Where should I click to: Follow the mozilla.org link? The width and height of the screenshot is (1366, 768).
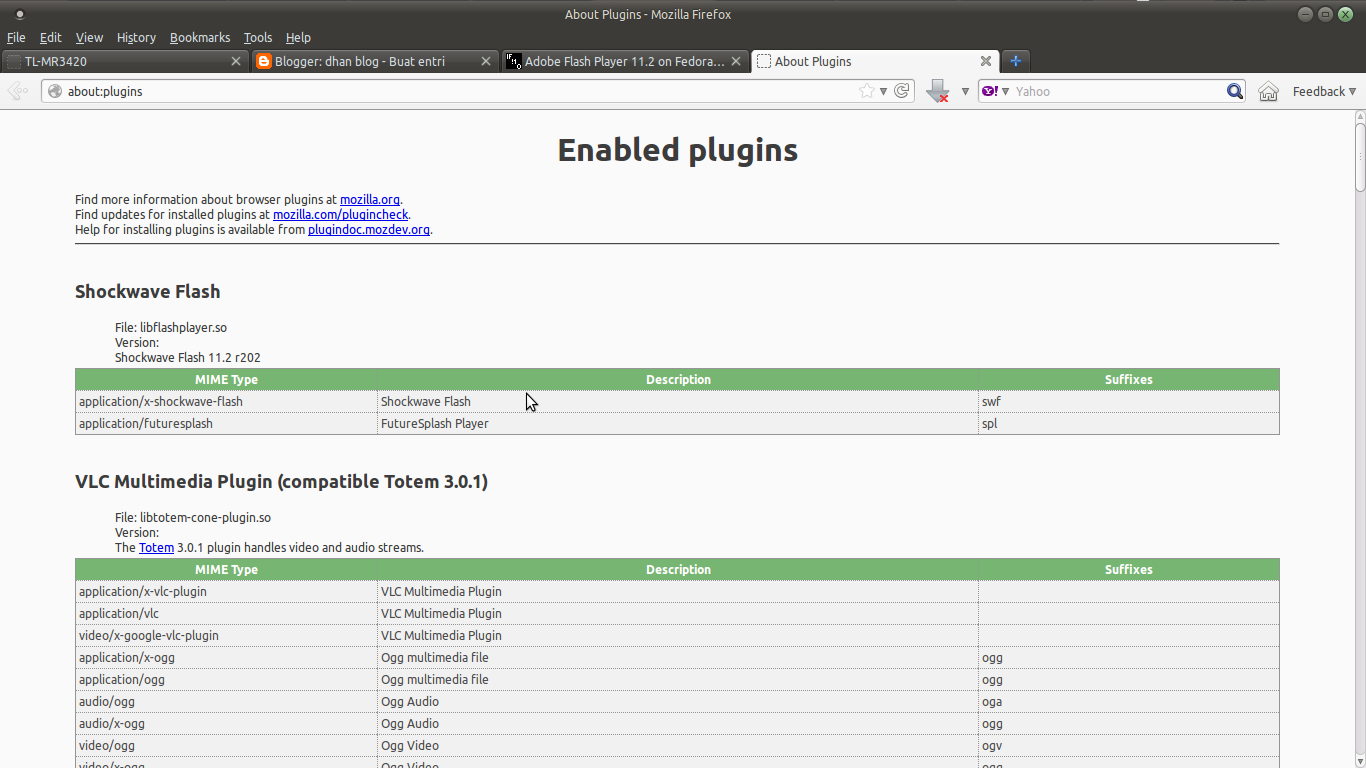370,199
